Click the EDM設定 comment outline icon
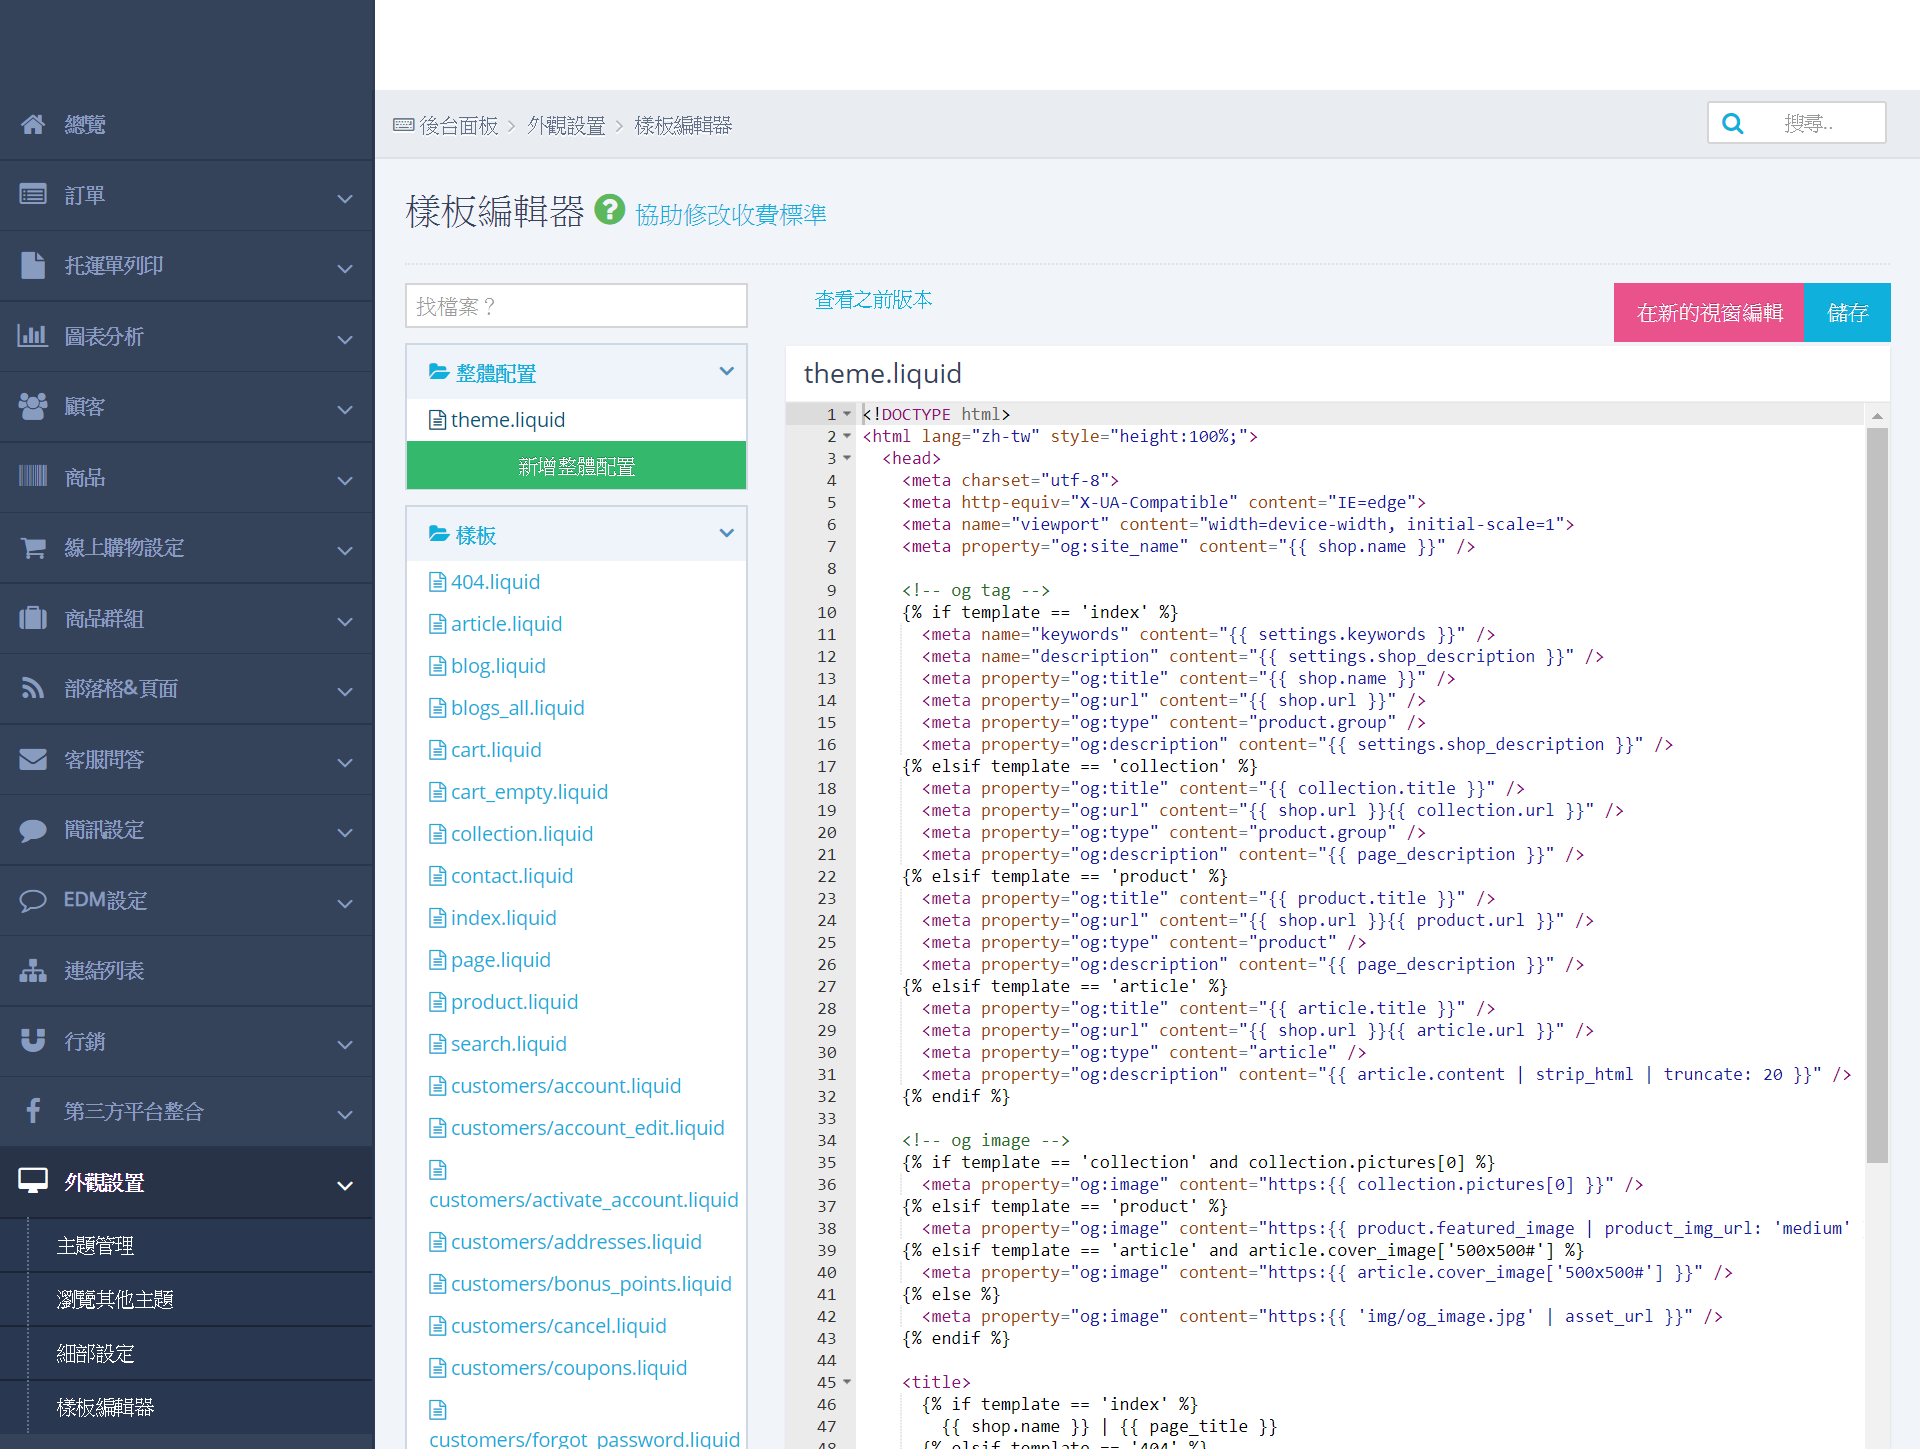Image resolution: width=1920 pixels, height=1449 pixels. click(x=33, y=900)
